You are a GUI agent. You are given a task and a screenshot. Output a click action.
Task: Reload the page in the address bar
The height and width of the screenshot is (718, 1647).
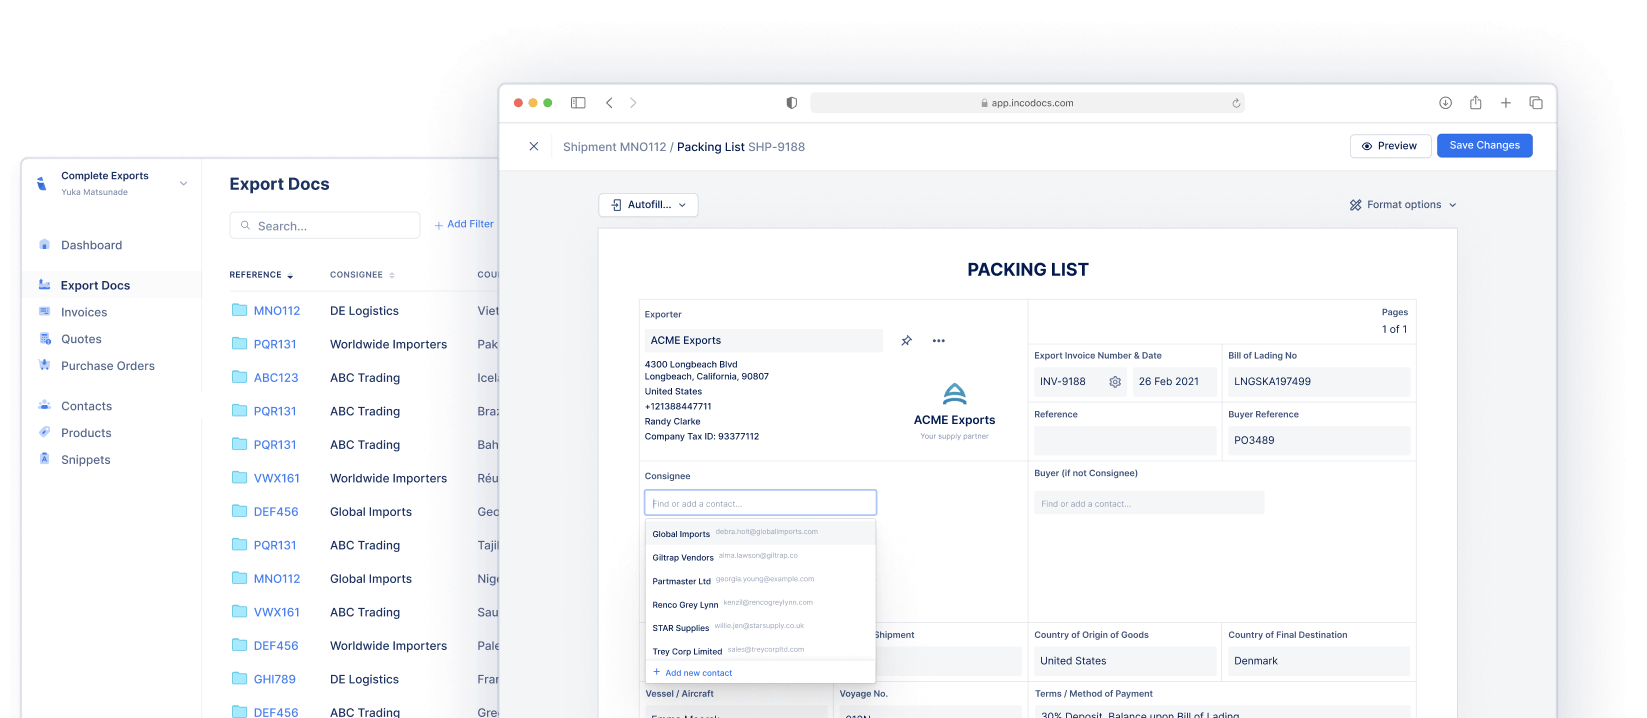(1236, 103)
